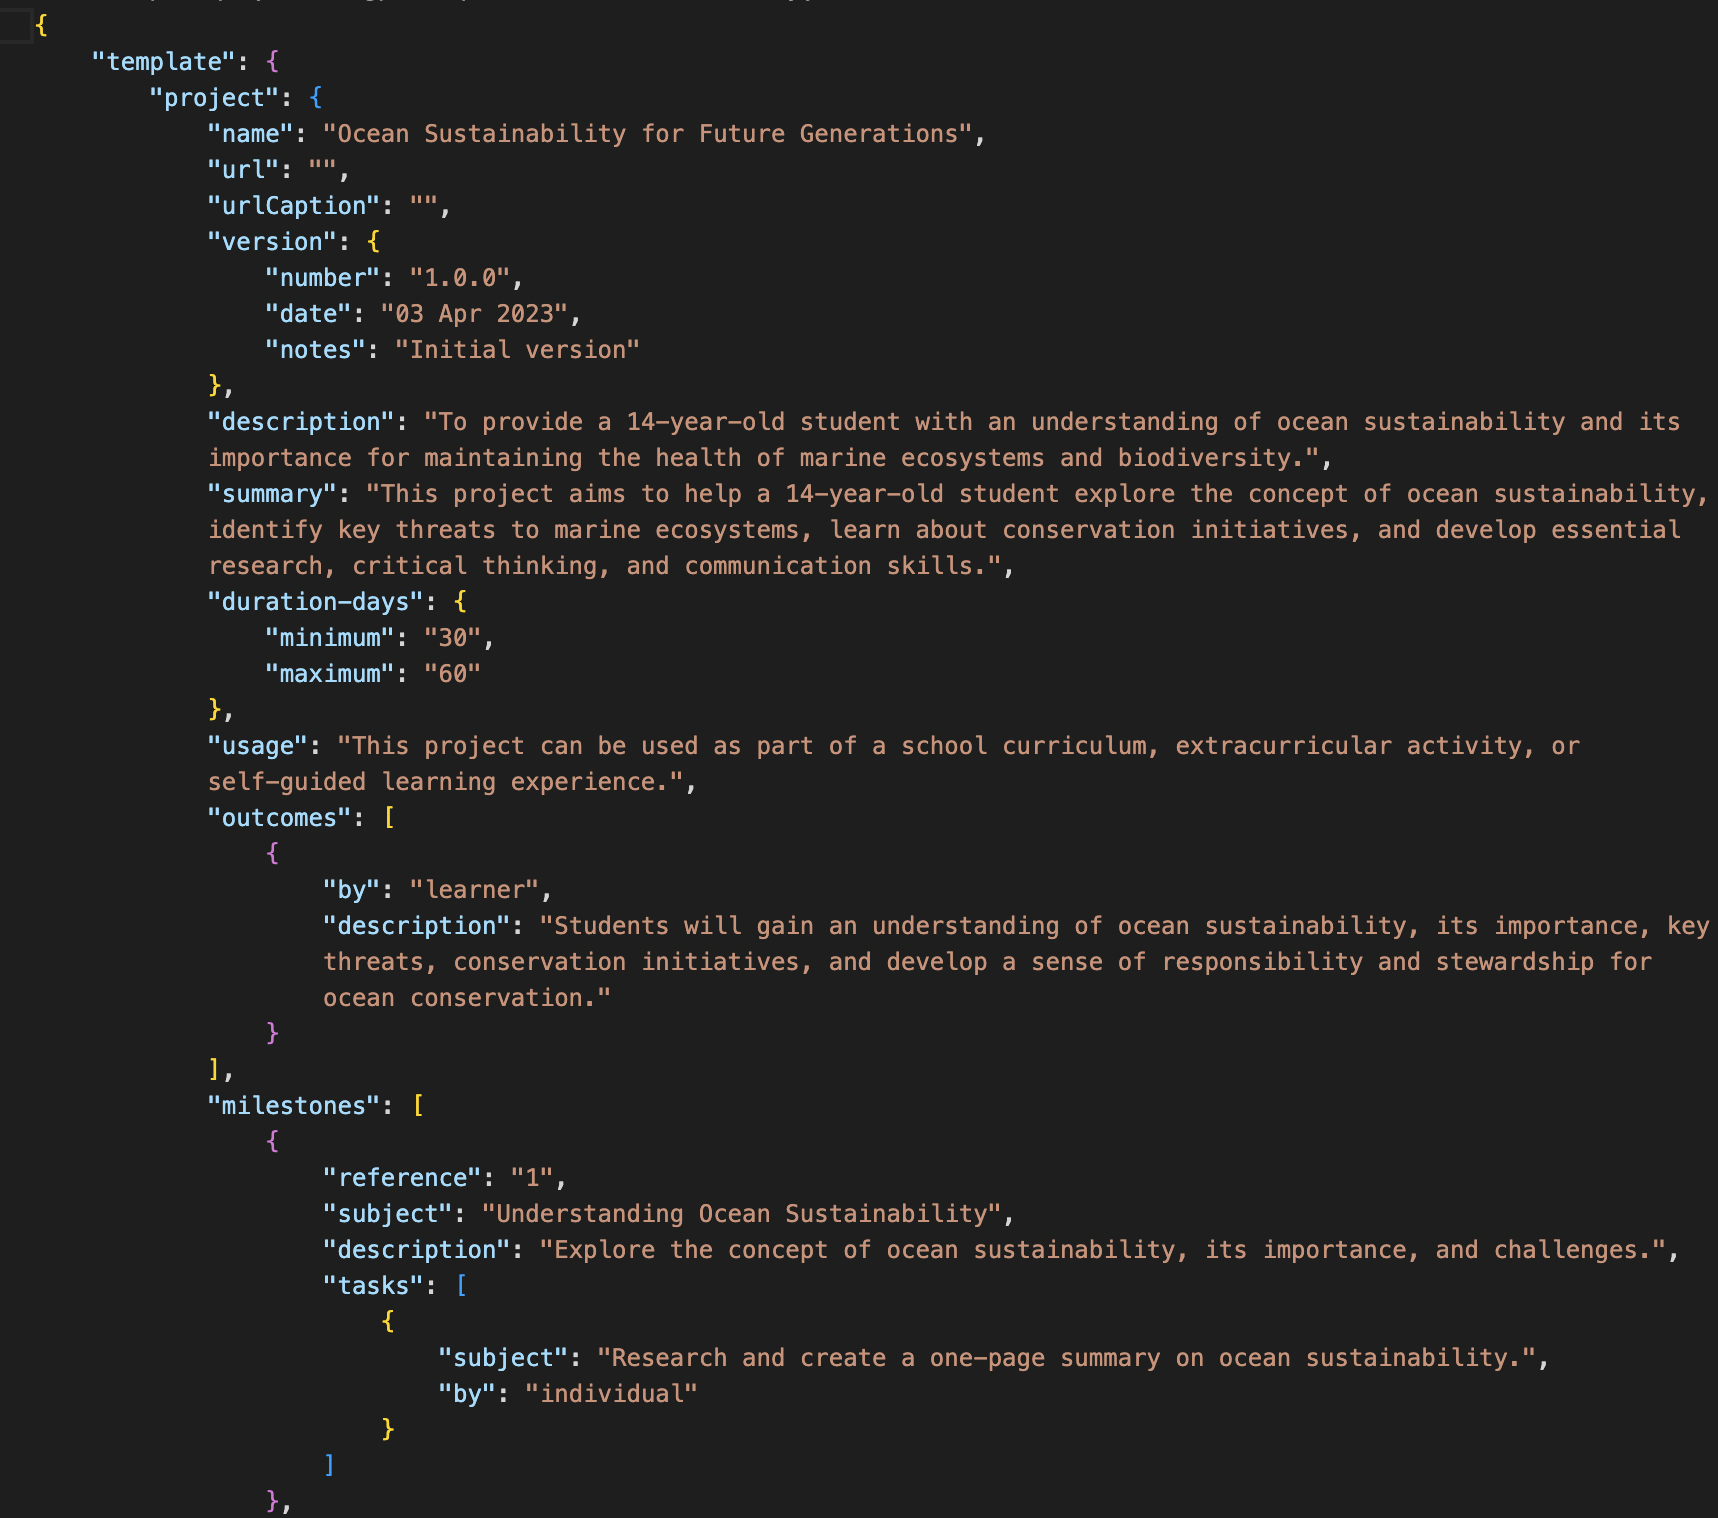1718x1518 pixels.
Task: Click the version number value "1.0.0"
Action: pos(459,278)
